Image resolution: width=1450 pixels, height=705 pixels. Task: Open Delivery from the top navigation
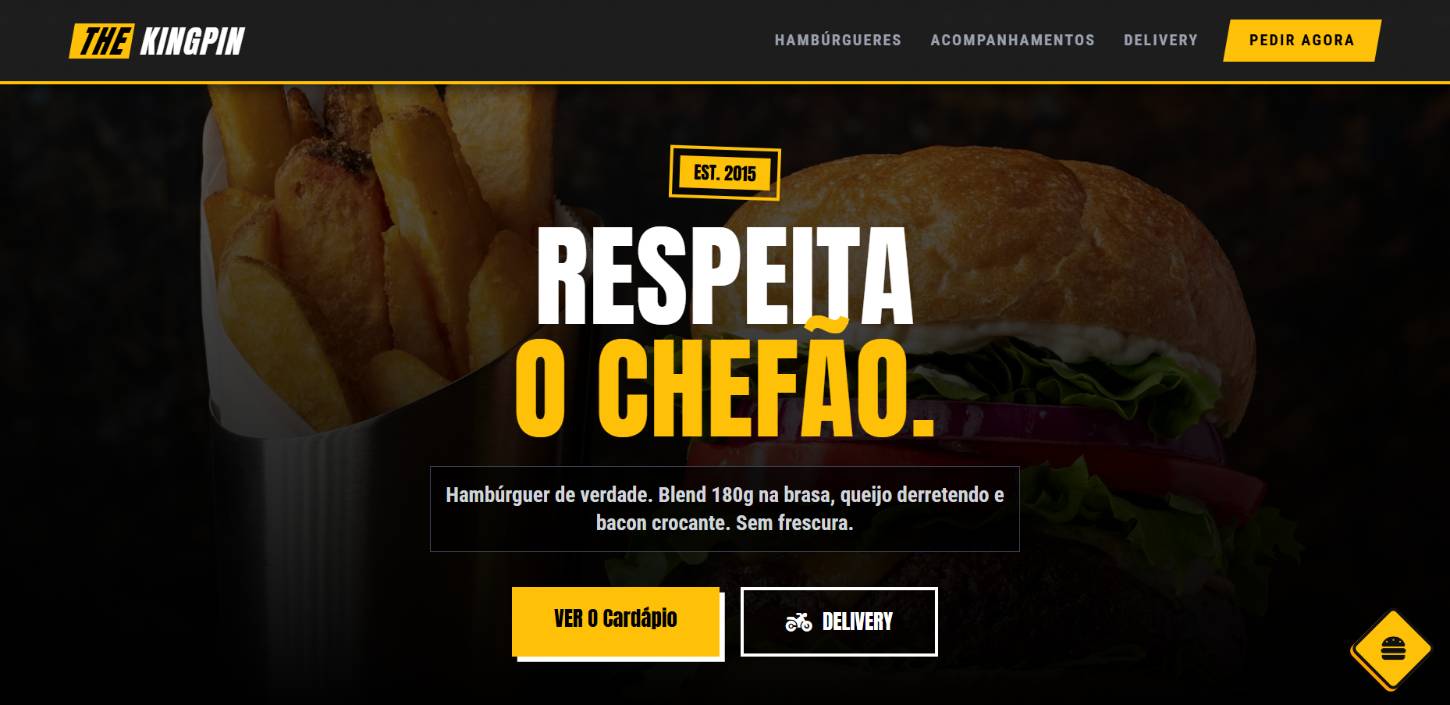[1160, 40]
